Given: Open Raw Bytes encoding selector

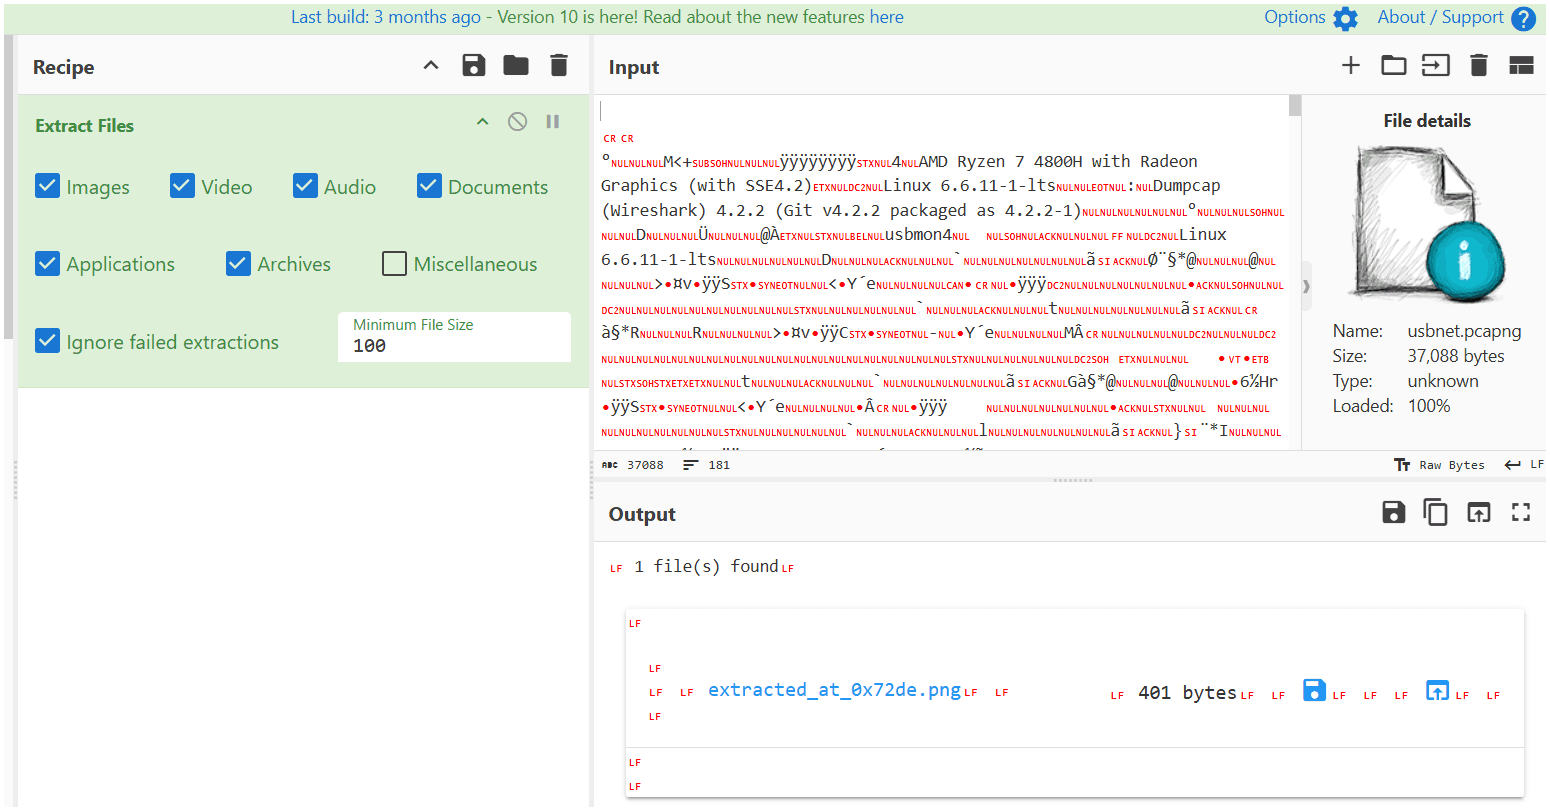Looking at the screenshot, I should (x=1439, y=465).
